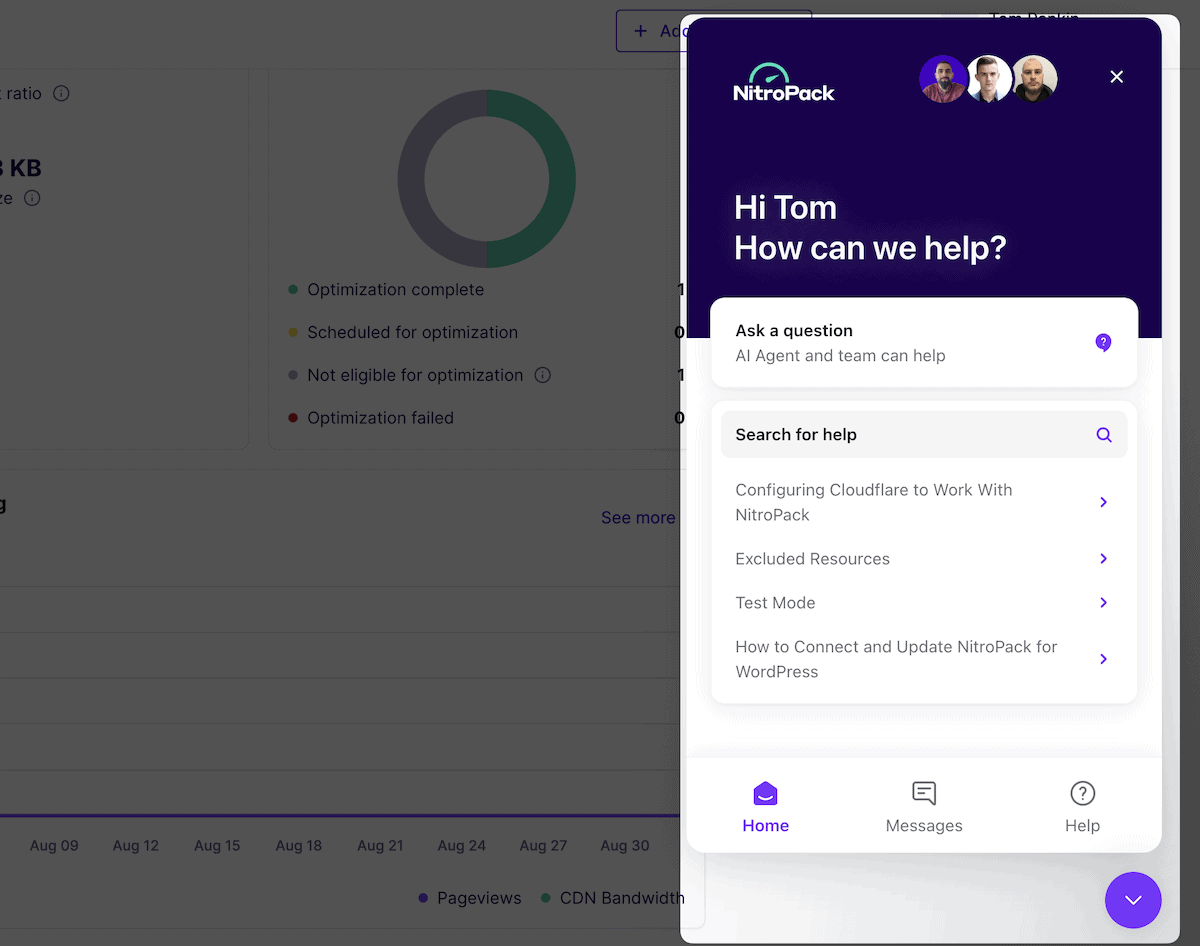Click the middle support agent avatar

pos(989,79)
